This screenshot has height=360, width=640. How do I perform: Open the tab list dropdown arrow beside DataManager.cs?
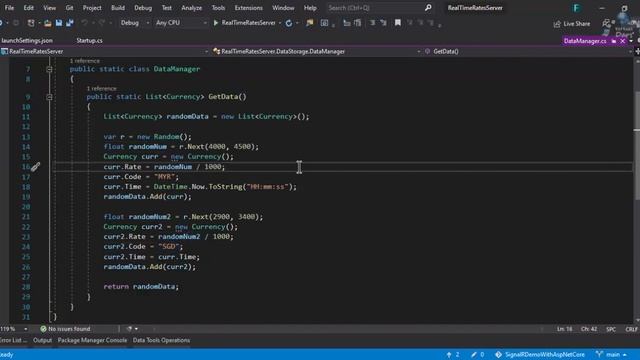point(631,41)
